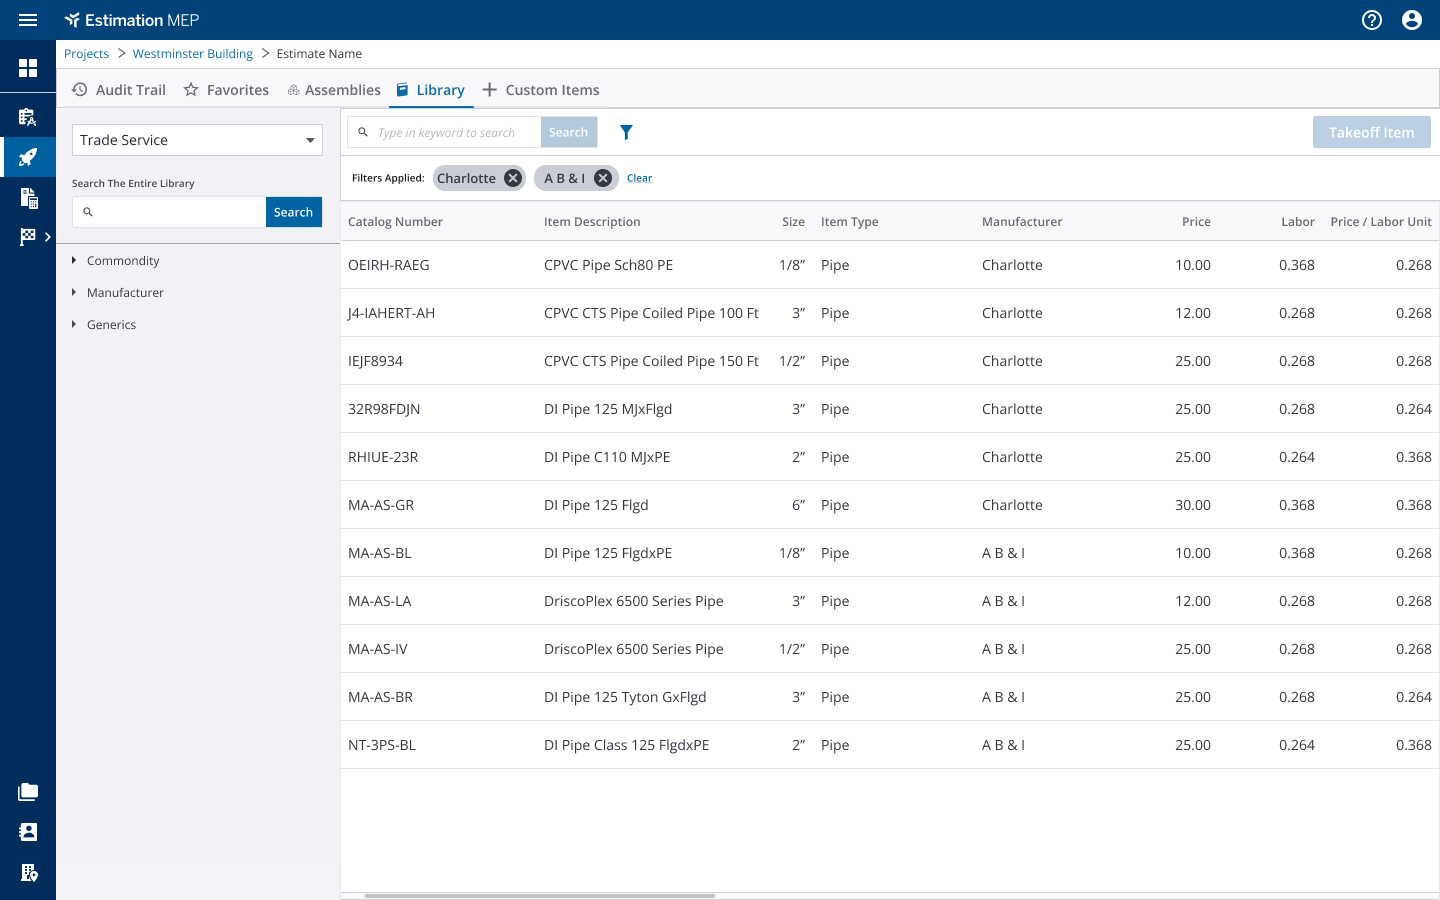The image size is (1440, 900).
Task: Select the rocket icon in sidebar
Action: point(28,157)
